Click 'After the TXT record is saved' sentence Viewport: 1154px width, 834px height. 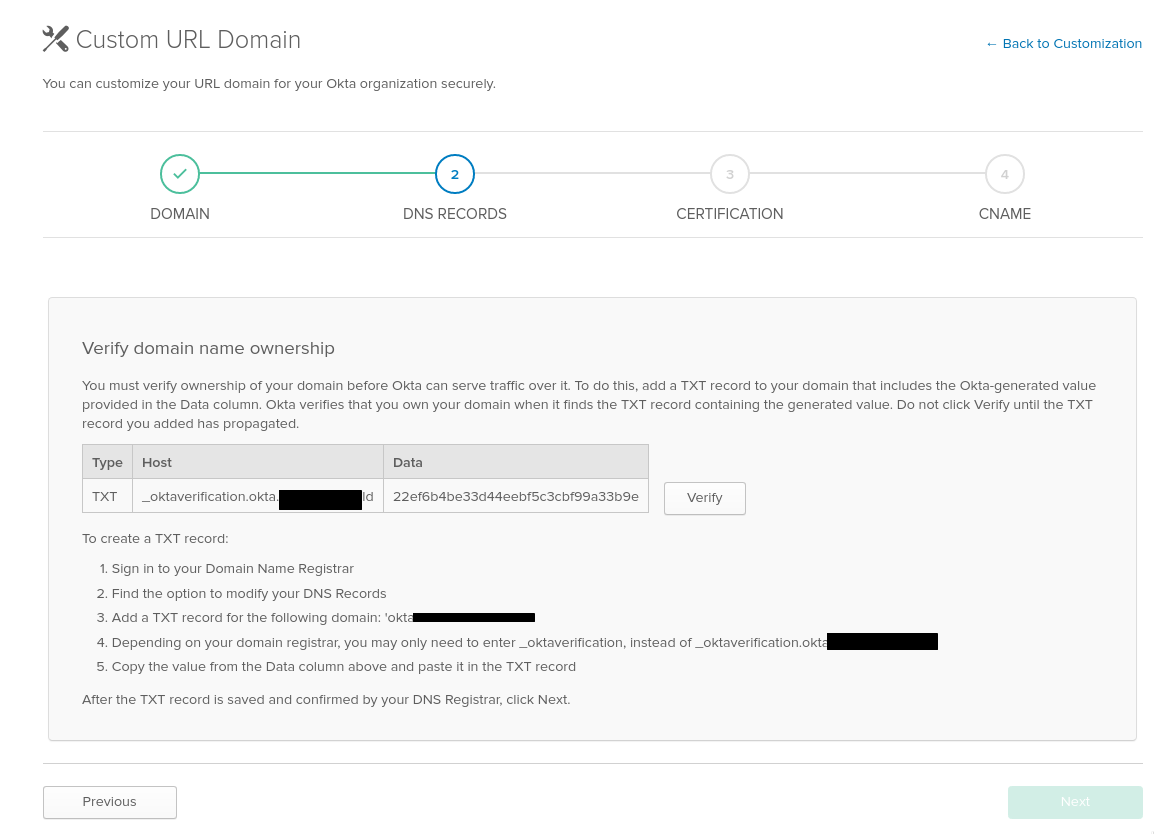coord(326,699)
